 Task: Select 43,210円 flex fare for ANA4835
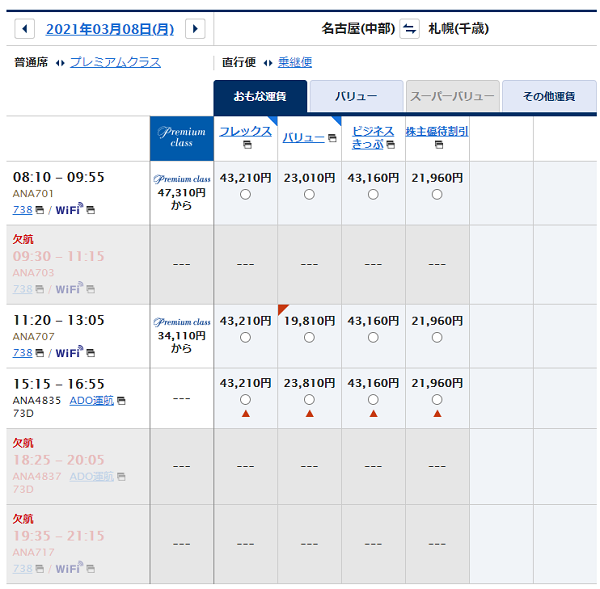245,400
